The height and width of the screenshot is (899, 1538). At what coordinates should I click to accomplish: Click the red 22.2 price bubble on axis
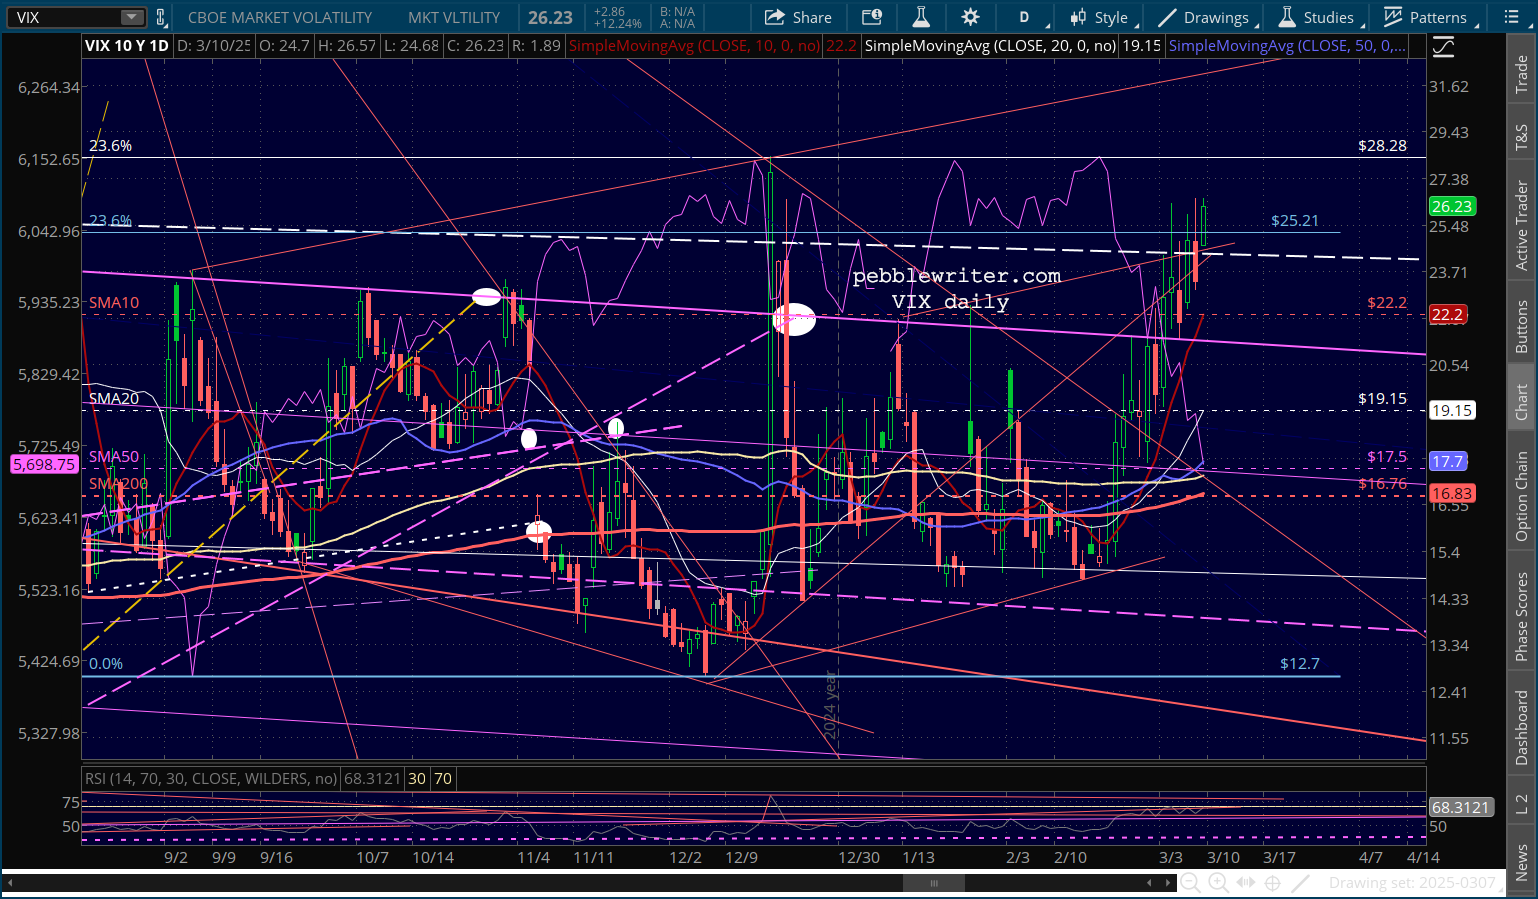[1448, 314]
